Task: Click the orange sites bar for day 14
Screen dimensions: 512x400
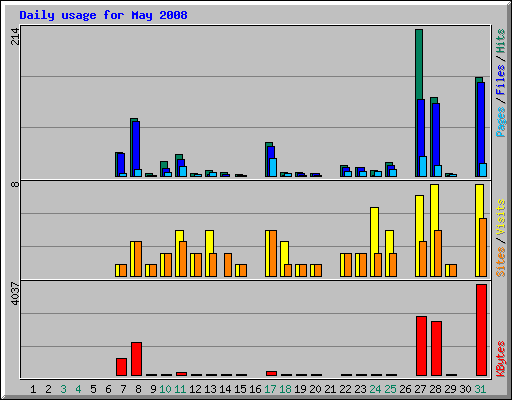Action: [x=228, y=265]
